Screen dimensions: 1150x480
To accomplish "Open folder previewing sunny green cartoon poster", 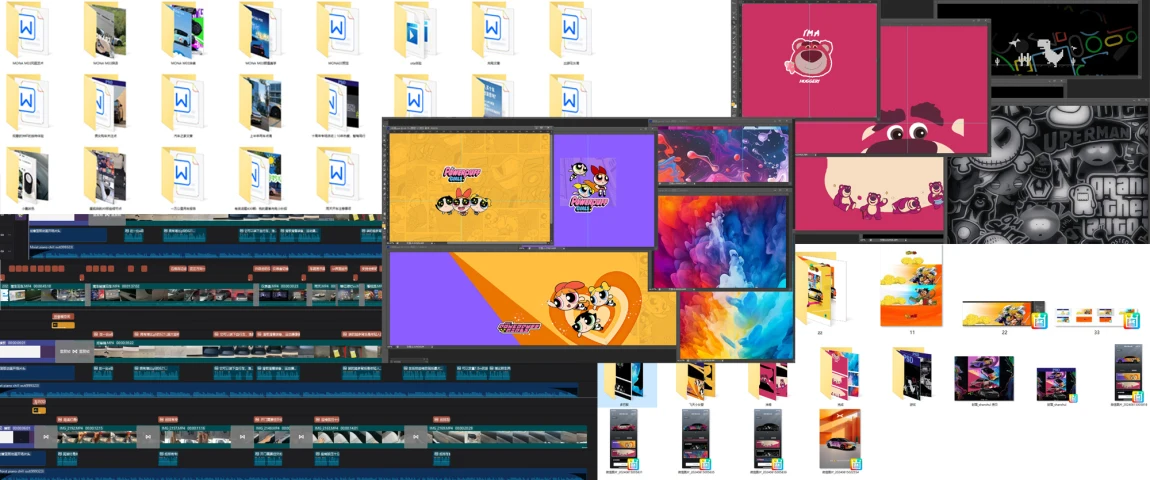I will click(x=260, y=175).
